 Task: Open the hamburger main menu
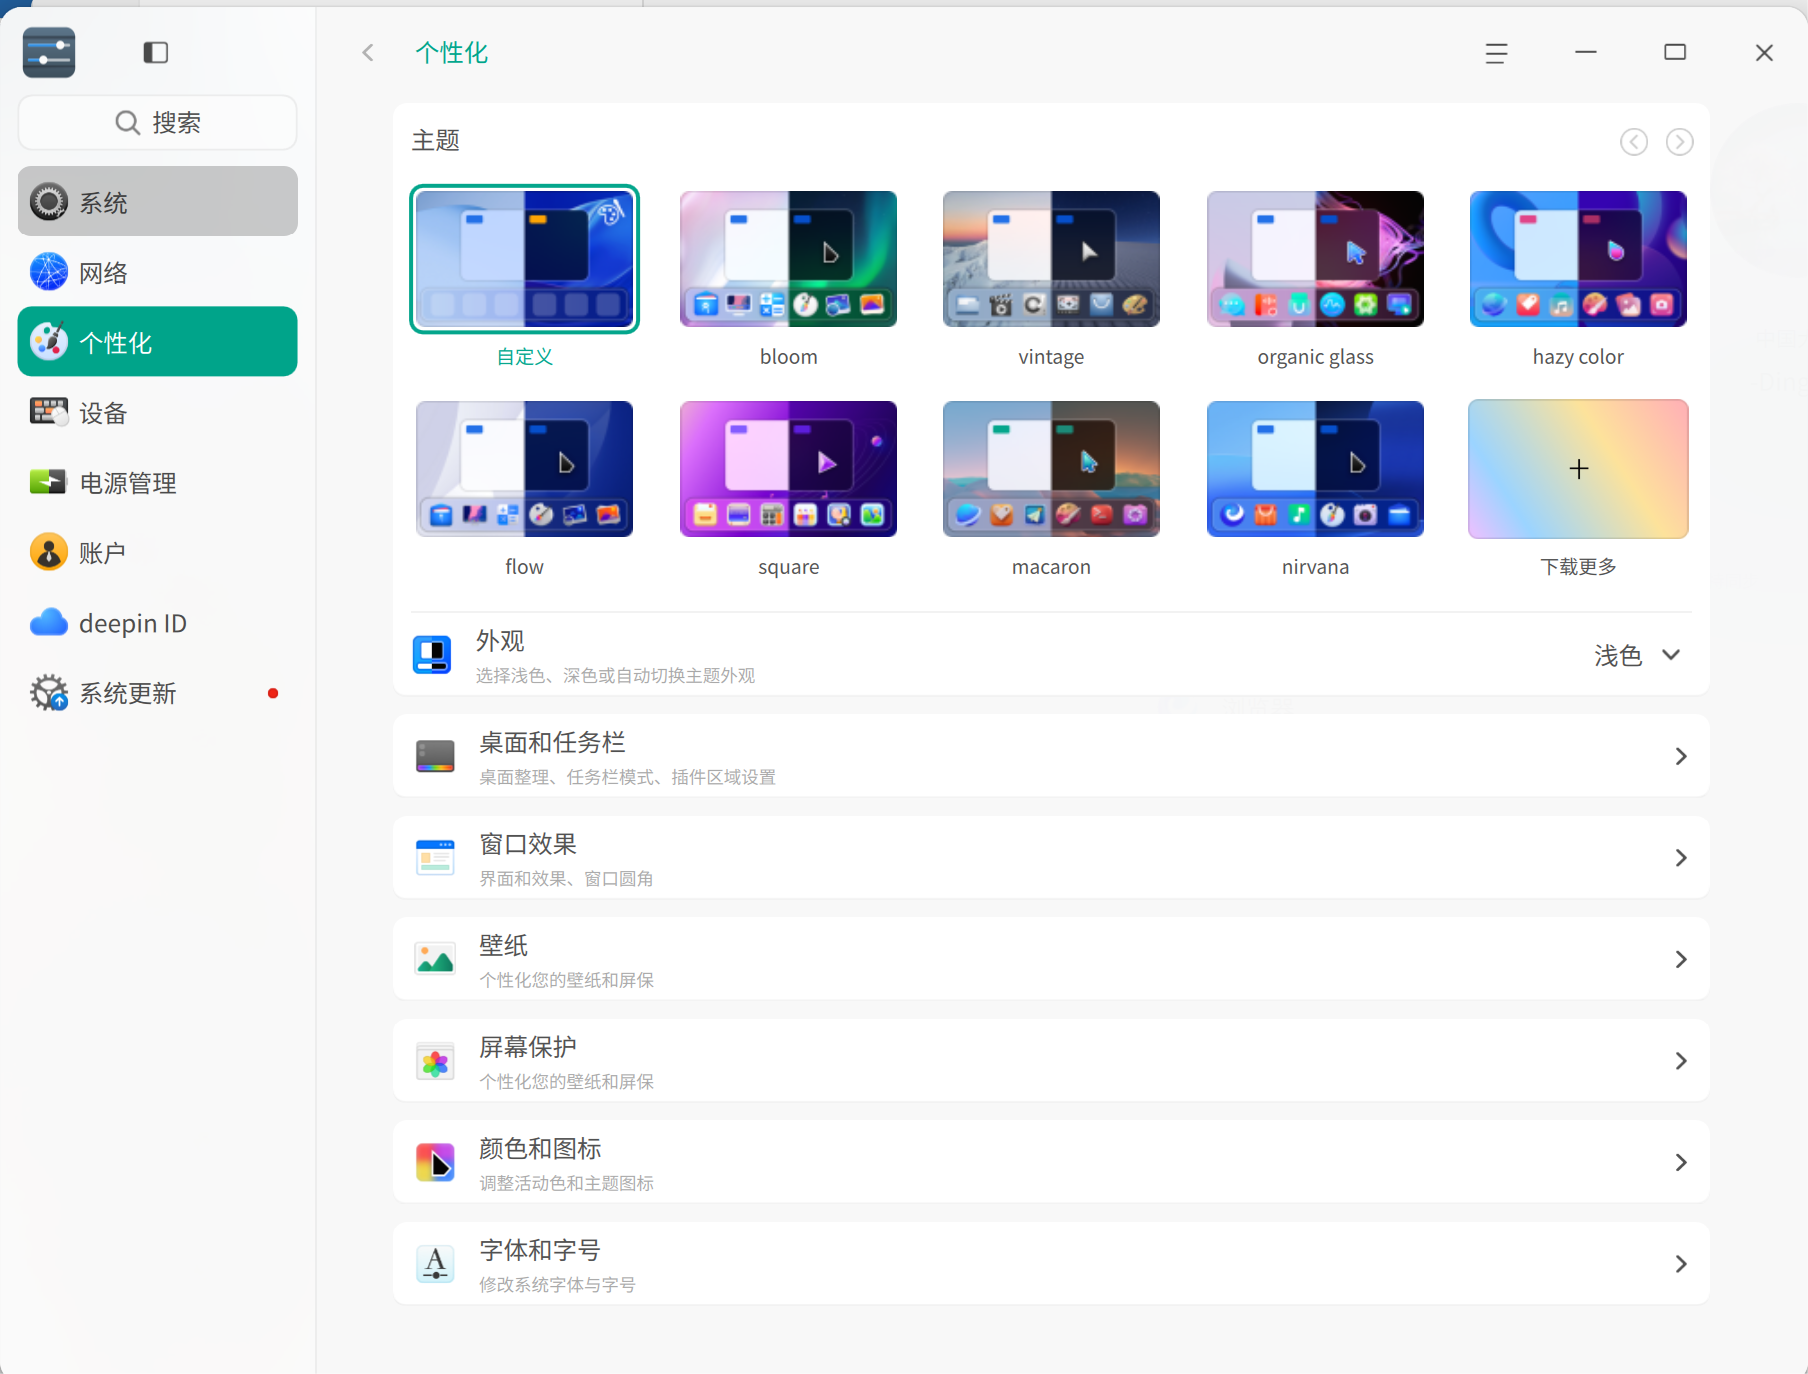pyautogui.click(x=1496, y=53)
